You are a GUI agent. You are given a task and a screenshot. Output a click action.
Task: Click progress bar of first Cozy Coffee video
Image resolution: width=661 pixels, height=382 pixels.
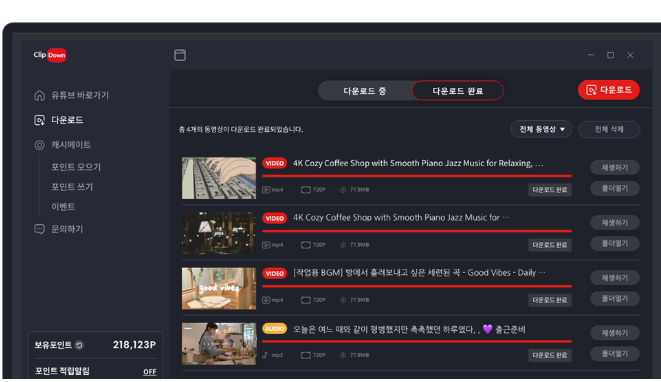417,176
